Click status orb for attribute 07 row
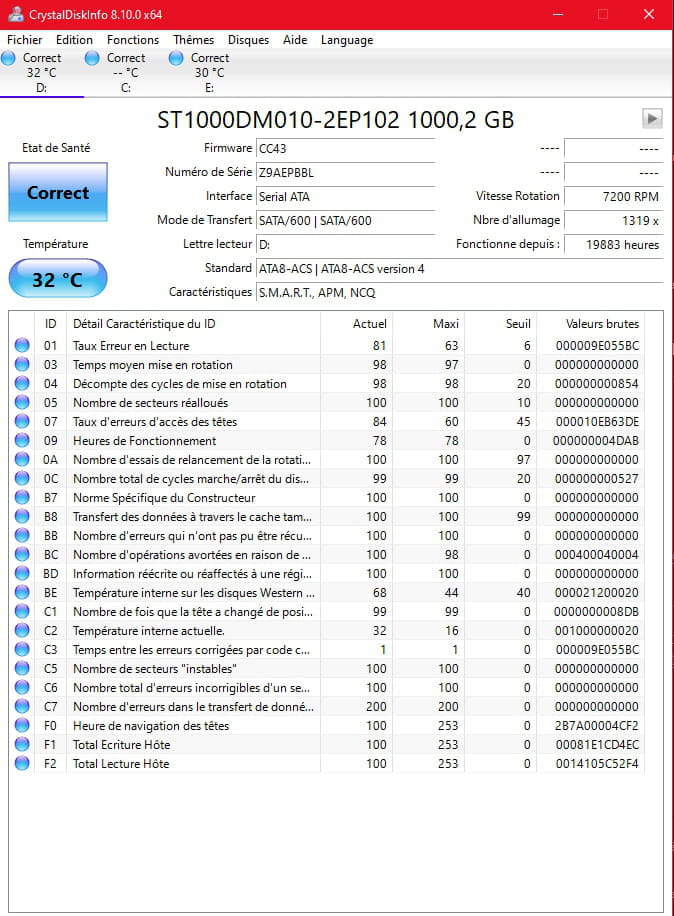Image resolution: width=674 pixels, height=916 pixels. point(22,421)
